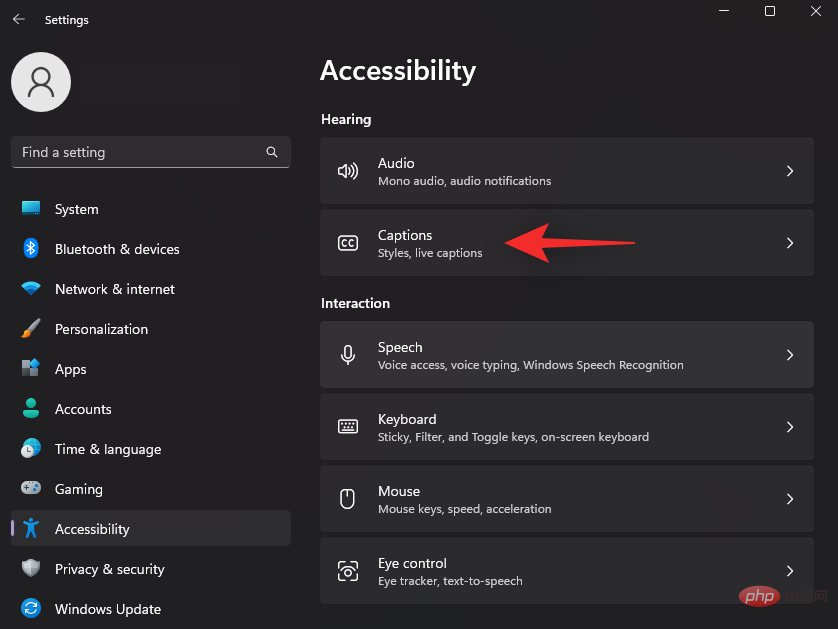Image resolution: width=838 pixels, height=629 pixels.
Task: Open the Audio settings card
Action: [567, 171]
